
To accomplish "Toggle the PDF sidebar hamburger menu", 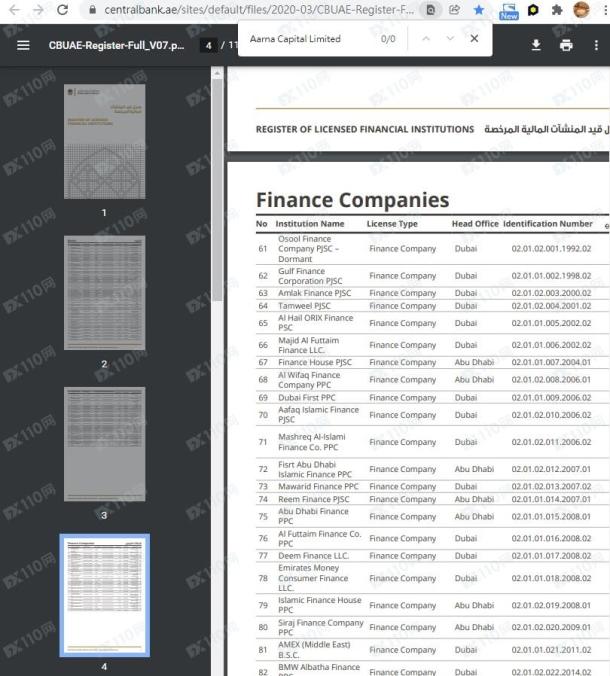I will pos(23,45).
